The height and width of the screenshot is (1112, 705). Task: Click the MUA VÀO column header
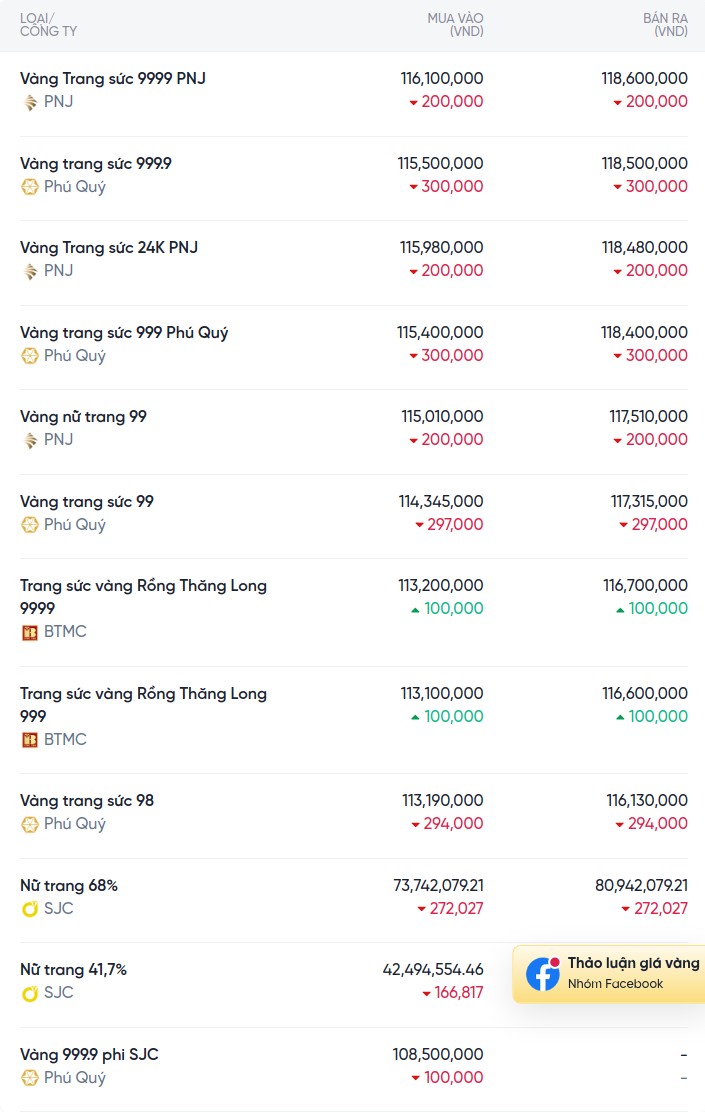455,25
